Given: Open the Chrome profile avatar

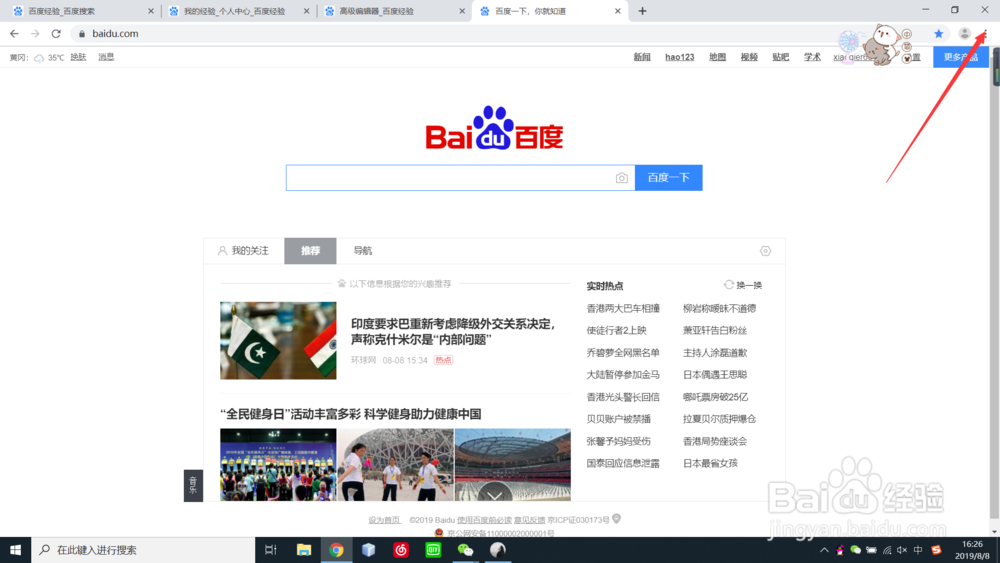Looking at the screenshot, I should (x=964, y=33).
